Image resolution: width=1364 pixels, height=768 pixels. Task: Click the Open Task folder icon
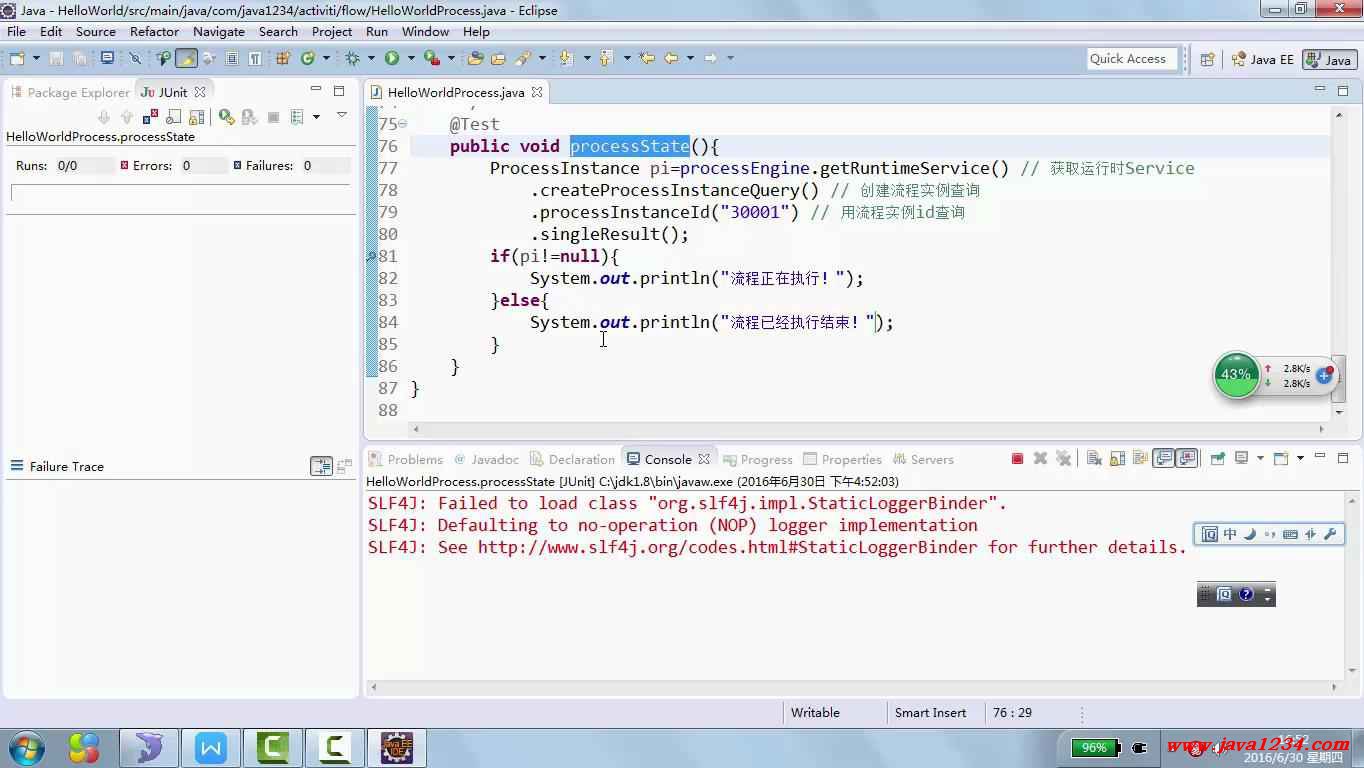click(498, 58)
